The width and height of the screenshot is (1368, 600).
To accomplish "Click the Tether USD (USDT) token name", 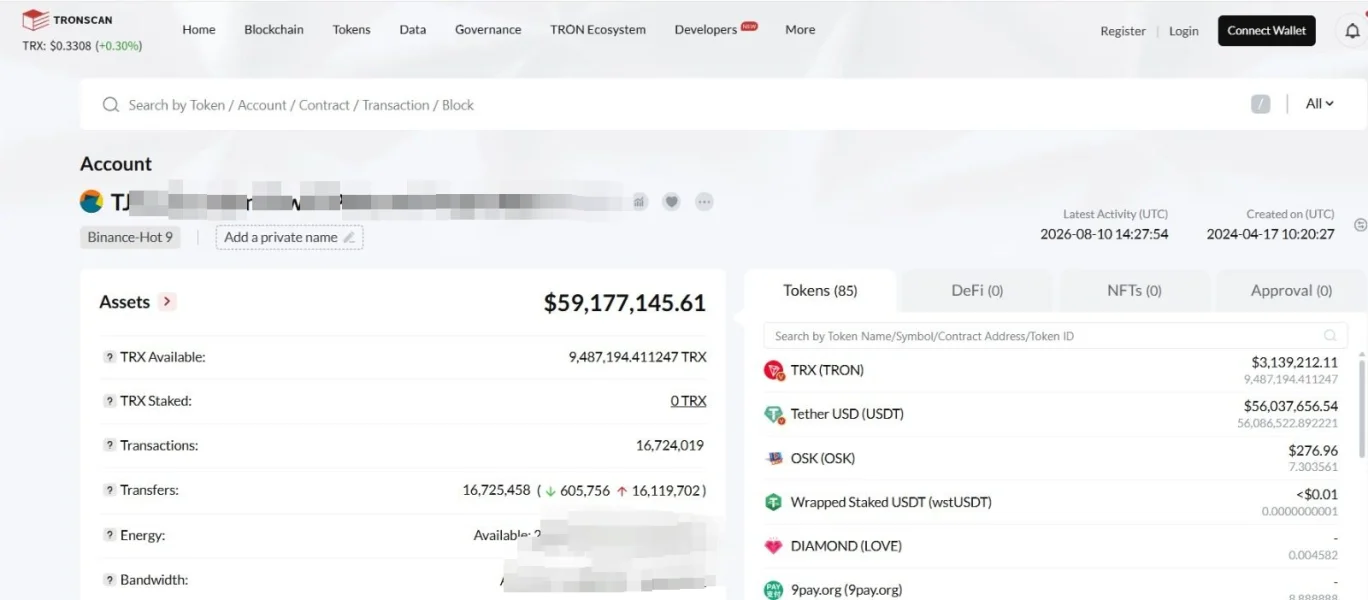I will coord(847,414).
